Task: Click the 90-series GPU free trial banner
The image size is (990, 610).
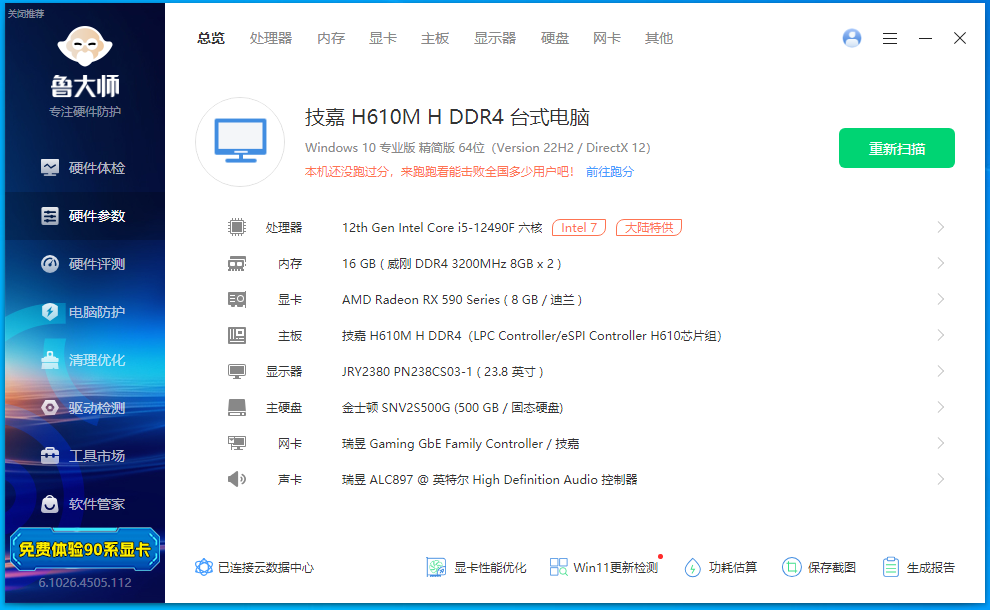Action: tap(84, 549)
